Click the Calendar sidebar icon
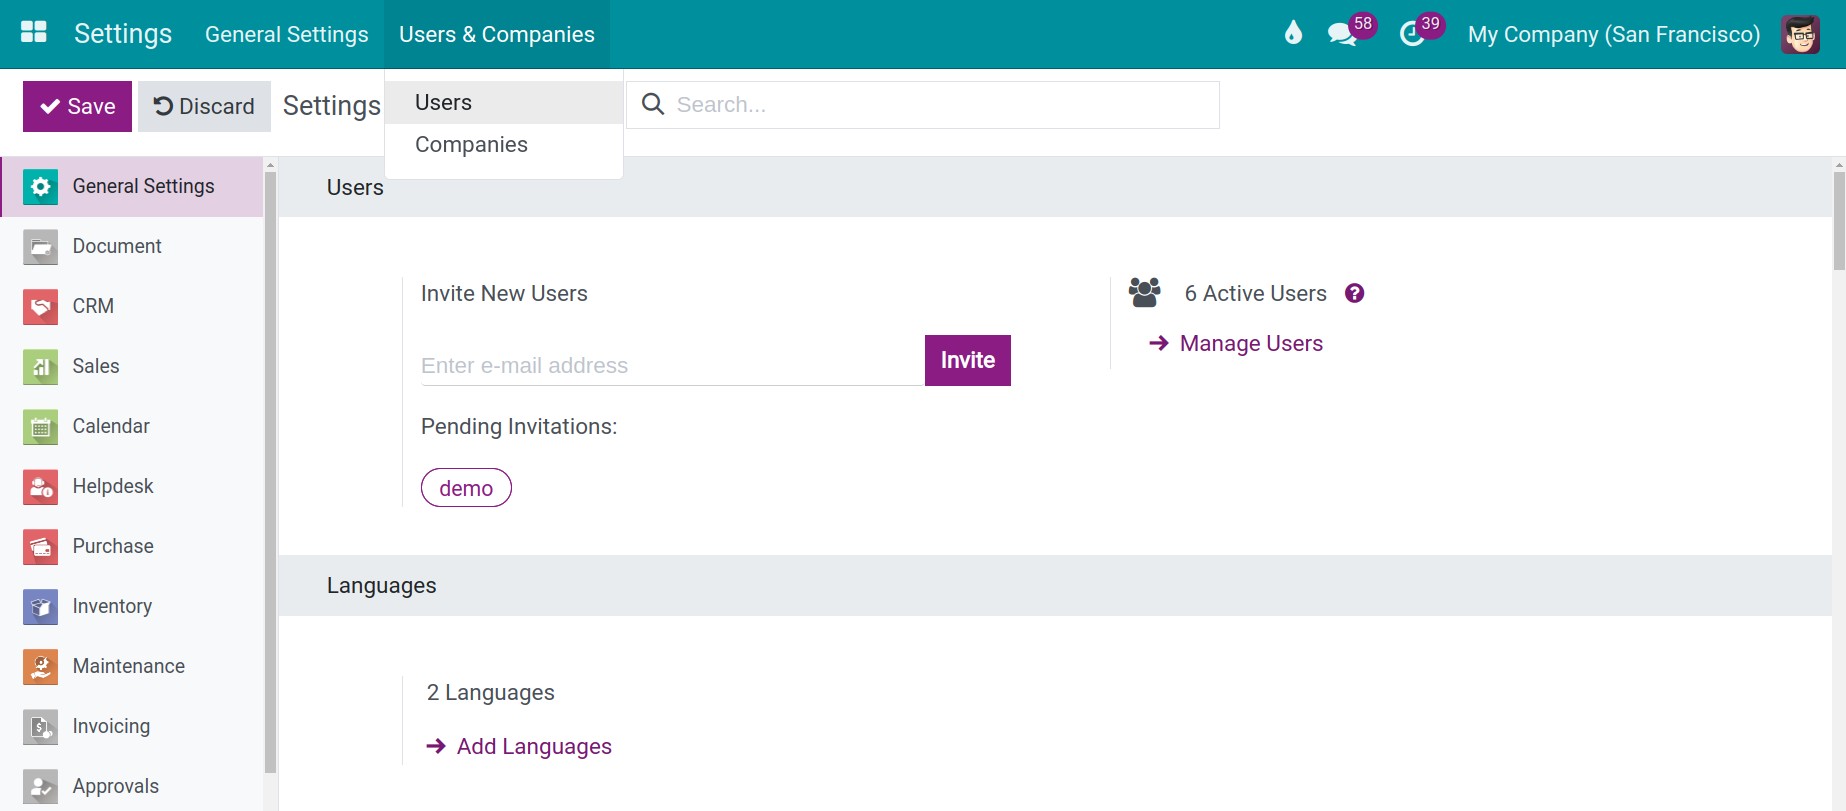Viewport: 1846px width, 811px height. click(x=40, y=427)
